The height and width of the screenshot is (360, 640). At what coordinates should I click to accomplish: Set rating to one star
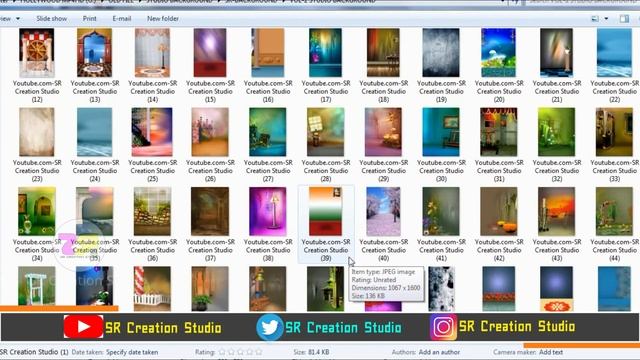222,351
